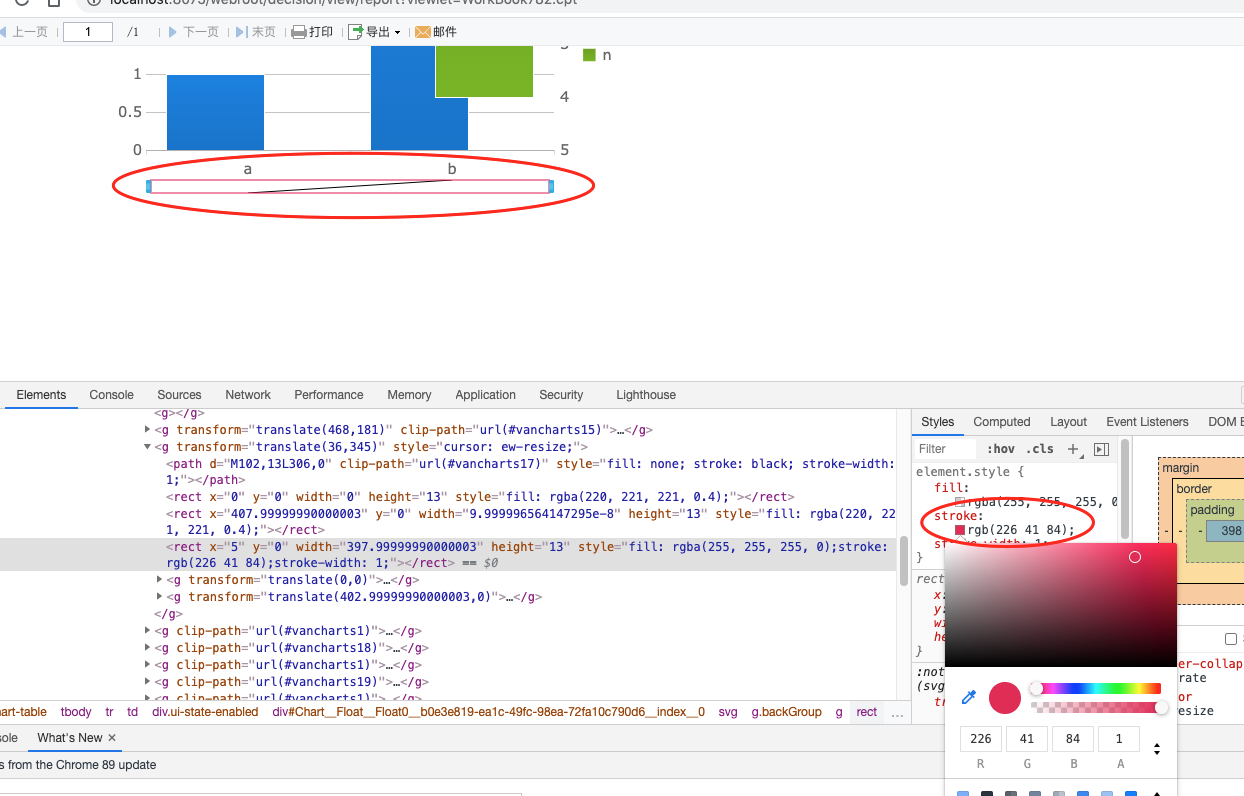
Task: Click the stroke rgb(226 41 84) color swatch
Action: tap(960, 530)
